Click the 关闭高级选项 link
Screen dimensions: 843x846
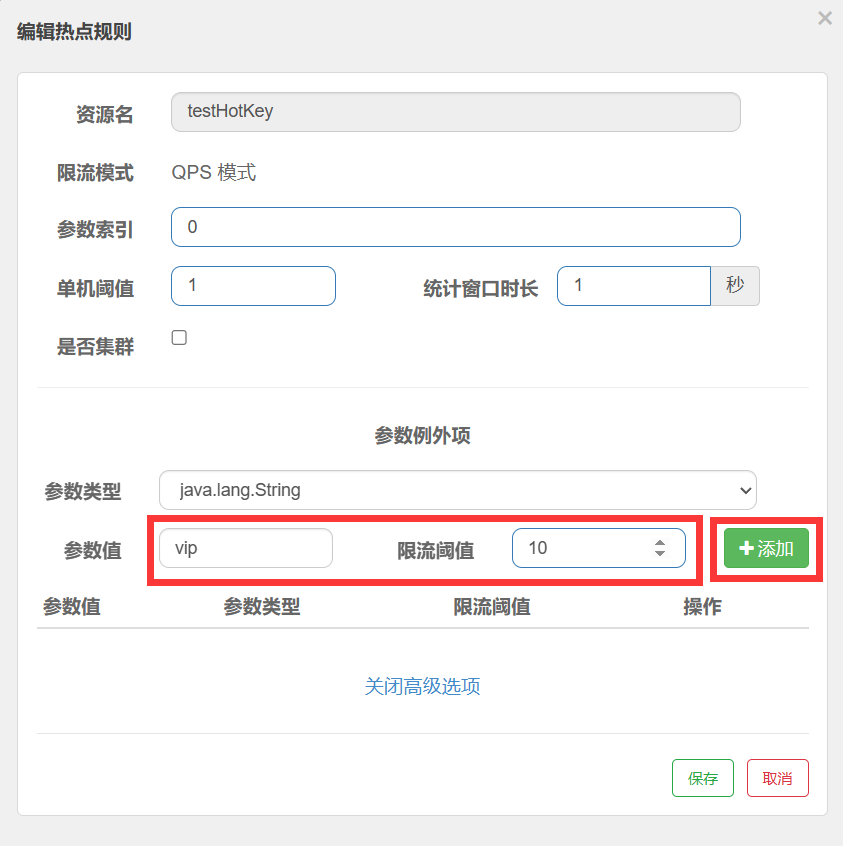coord(422,687)
